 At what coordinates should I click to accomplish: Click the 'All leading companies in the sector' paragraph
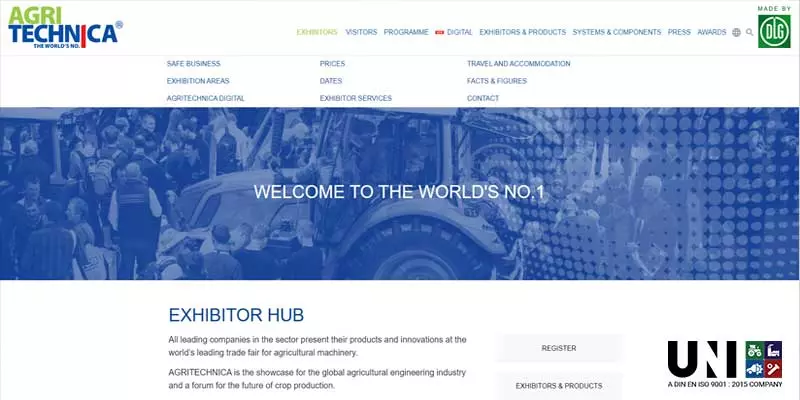(x=317, y=346)
